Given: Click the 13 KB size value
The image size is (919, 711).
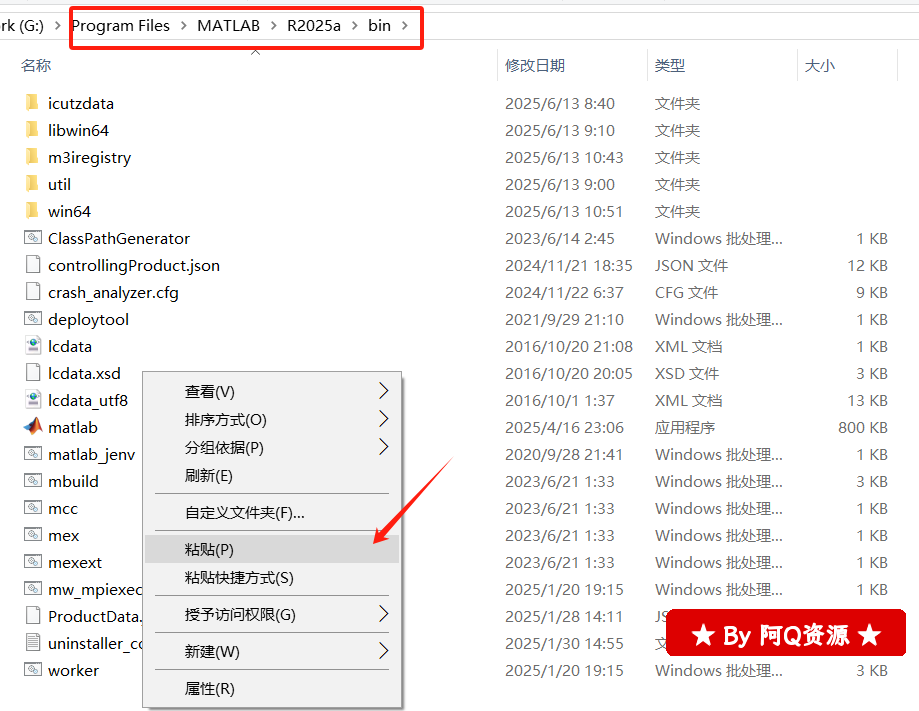Looking at the screenshot, I should click(867, 400).
